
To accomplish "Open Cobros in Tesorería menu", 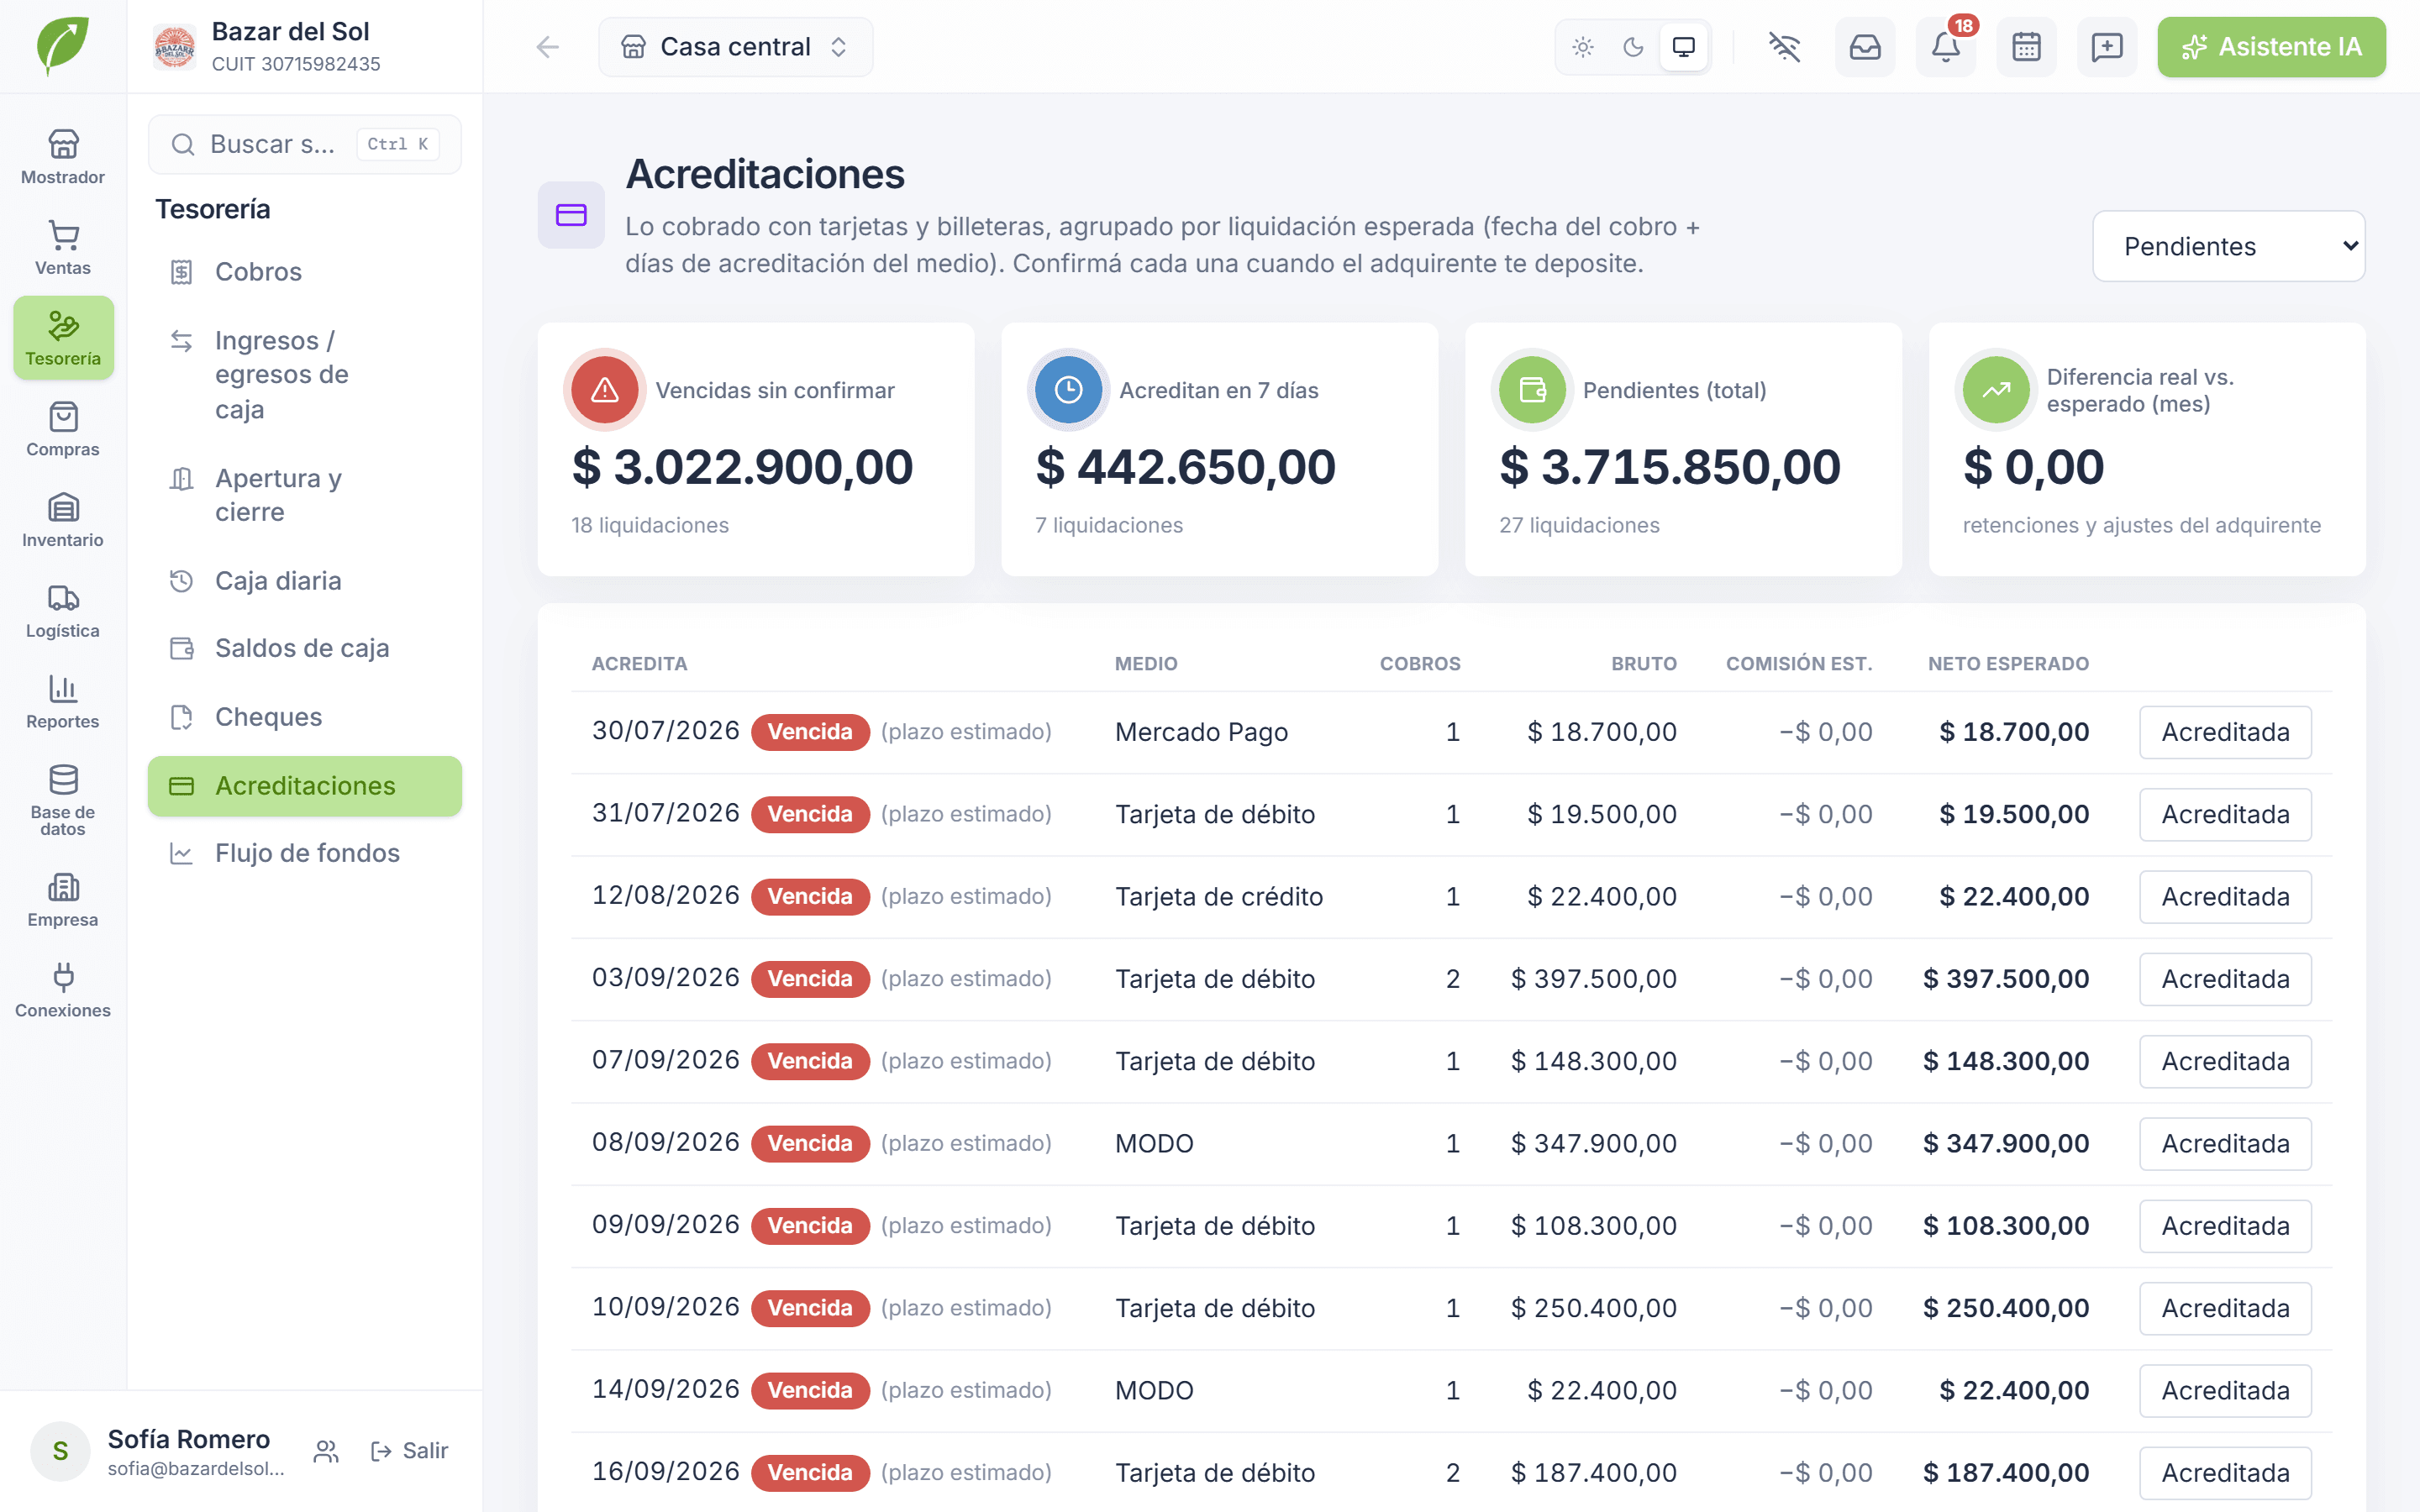I will pyautogui.click(x=305, y=272).
